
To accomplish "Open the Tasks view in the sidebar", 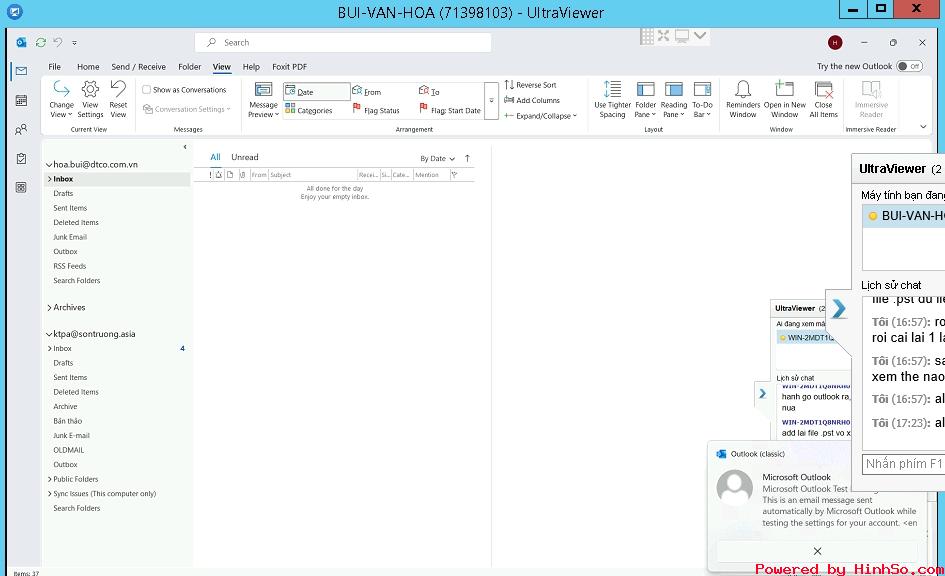I will pos(21,158).
